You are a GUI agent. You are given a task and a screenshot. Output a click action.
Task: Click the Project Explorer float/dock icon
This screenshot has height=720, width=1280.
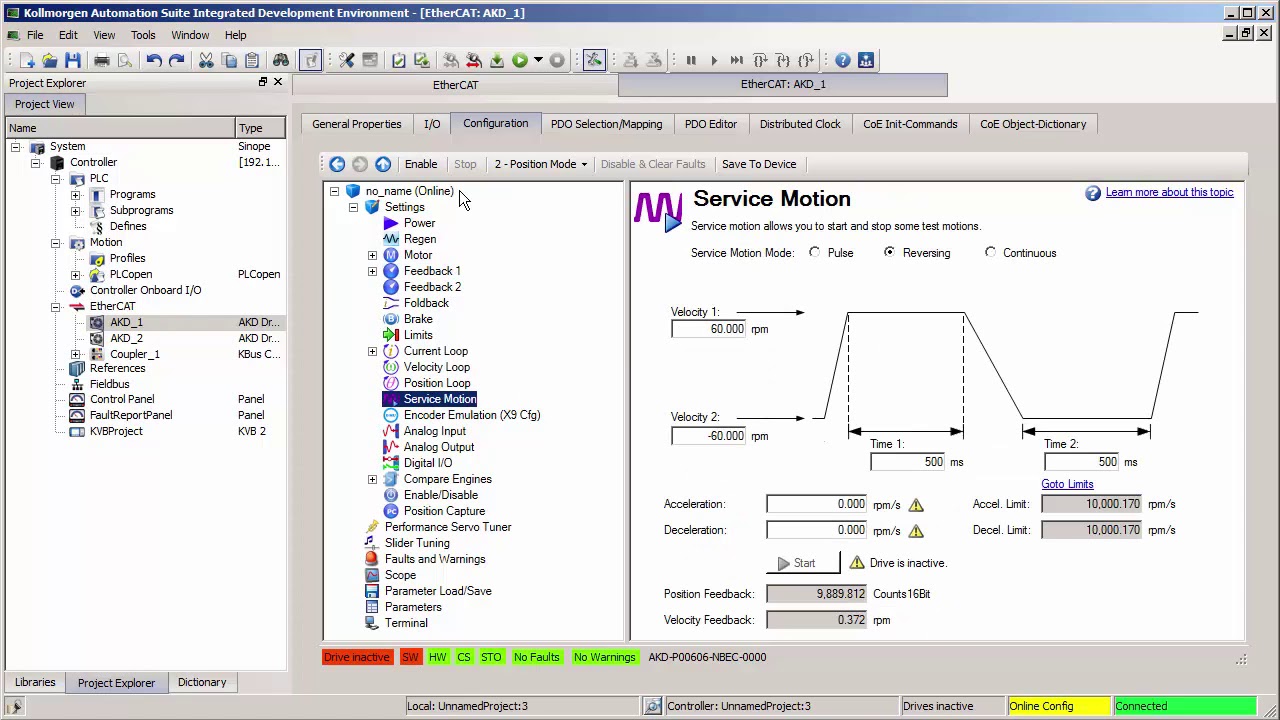(x=263, y=82)
